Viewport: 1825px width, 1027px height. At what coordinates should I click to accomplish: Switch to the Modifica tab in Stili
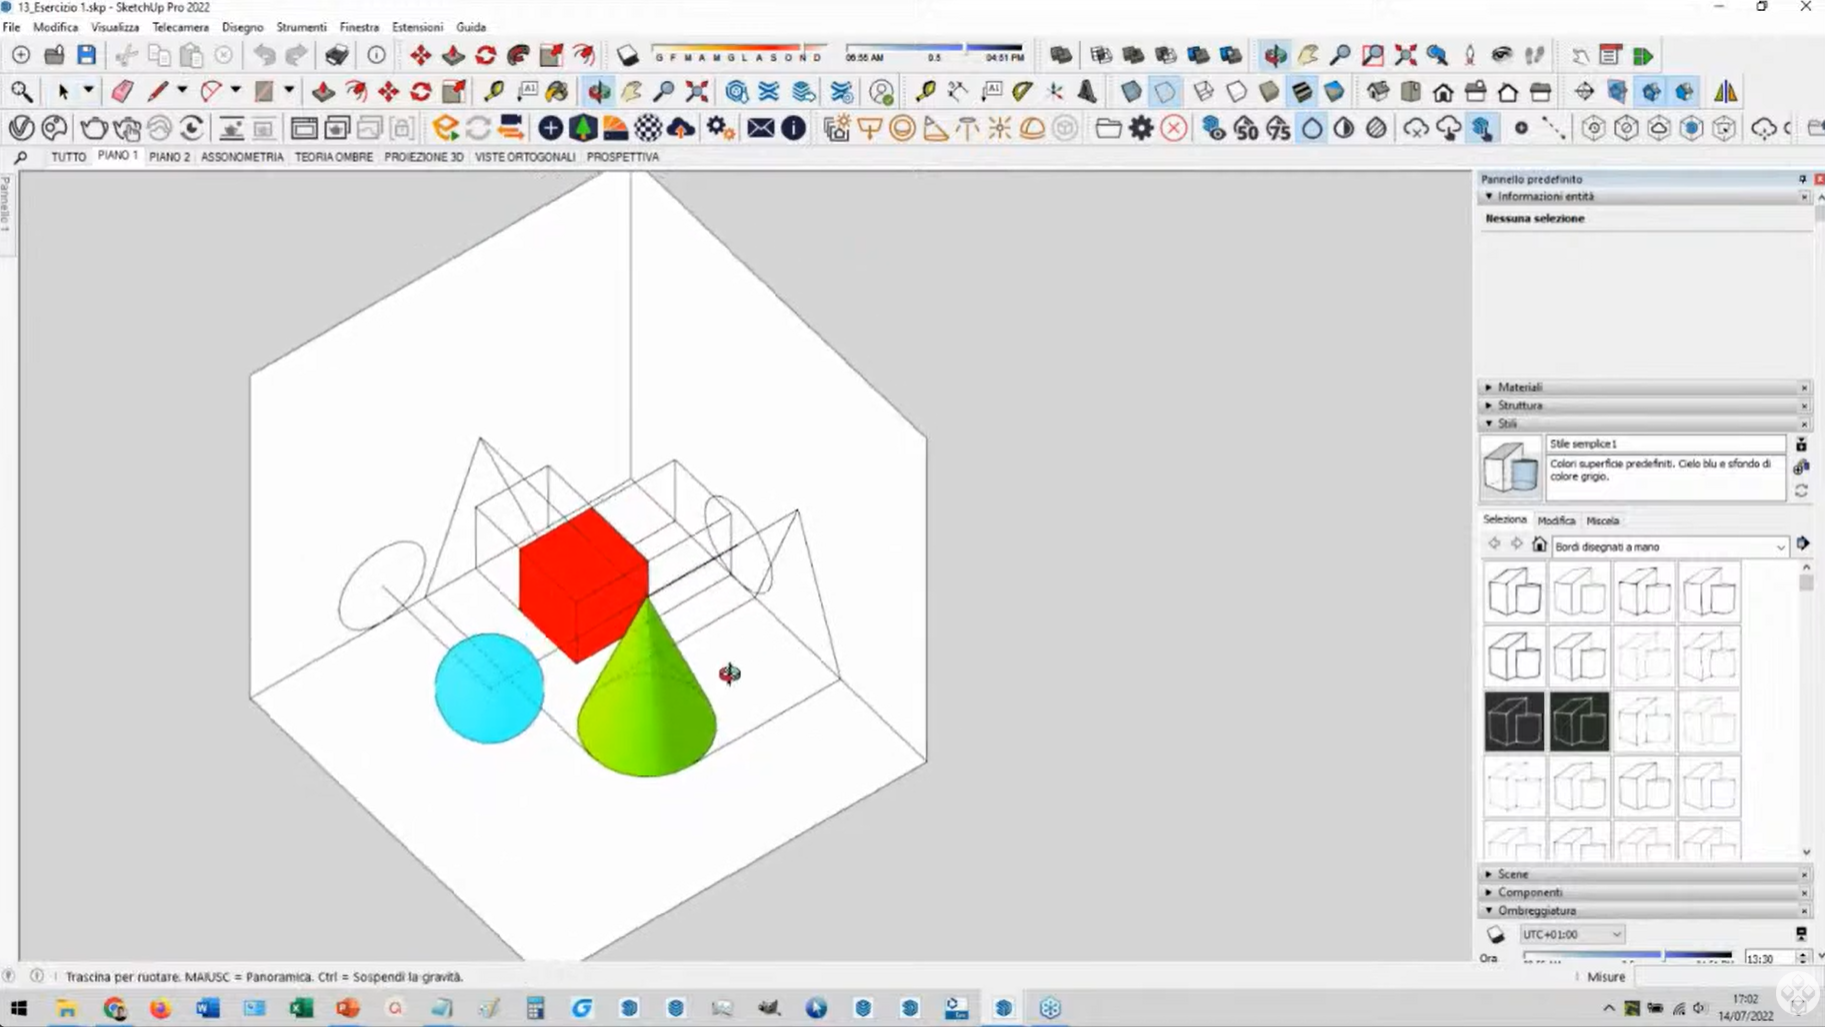1555,521
